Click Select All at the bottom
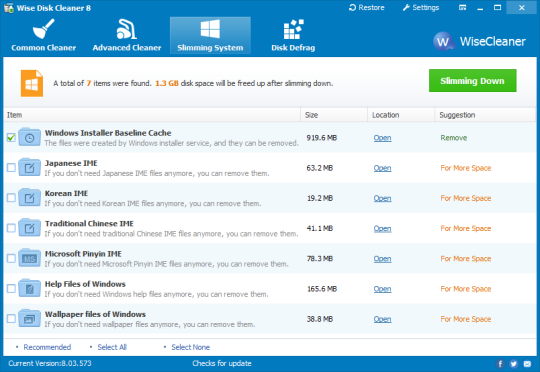The width and height of the screenshot is (540, 372). (112, 347)
